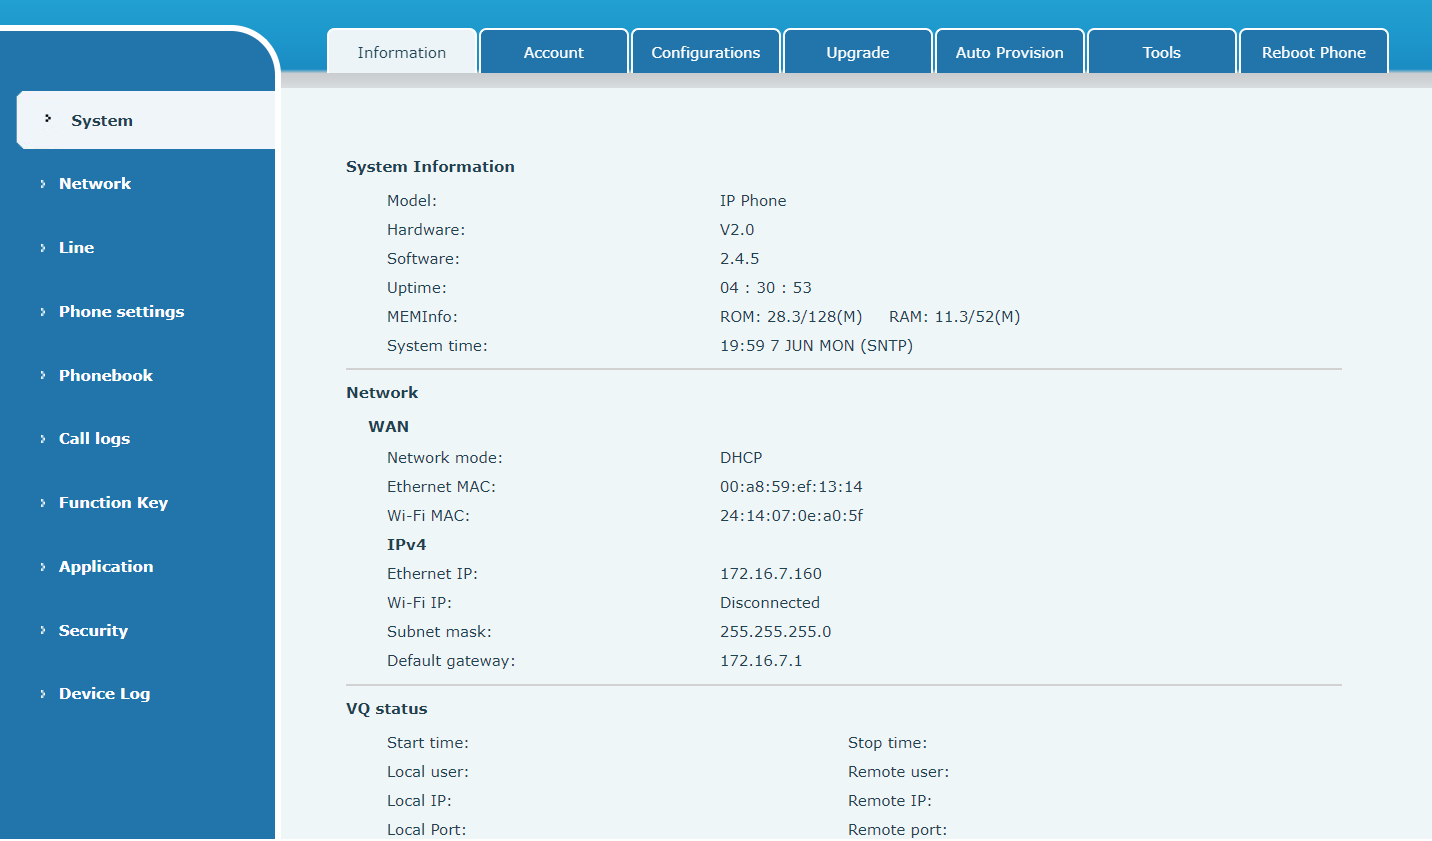Click the arrow icon beside Phonebook
This screenshot has height=841, width=1432.
[x=42, y=375]
